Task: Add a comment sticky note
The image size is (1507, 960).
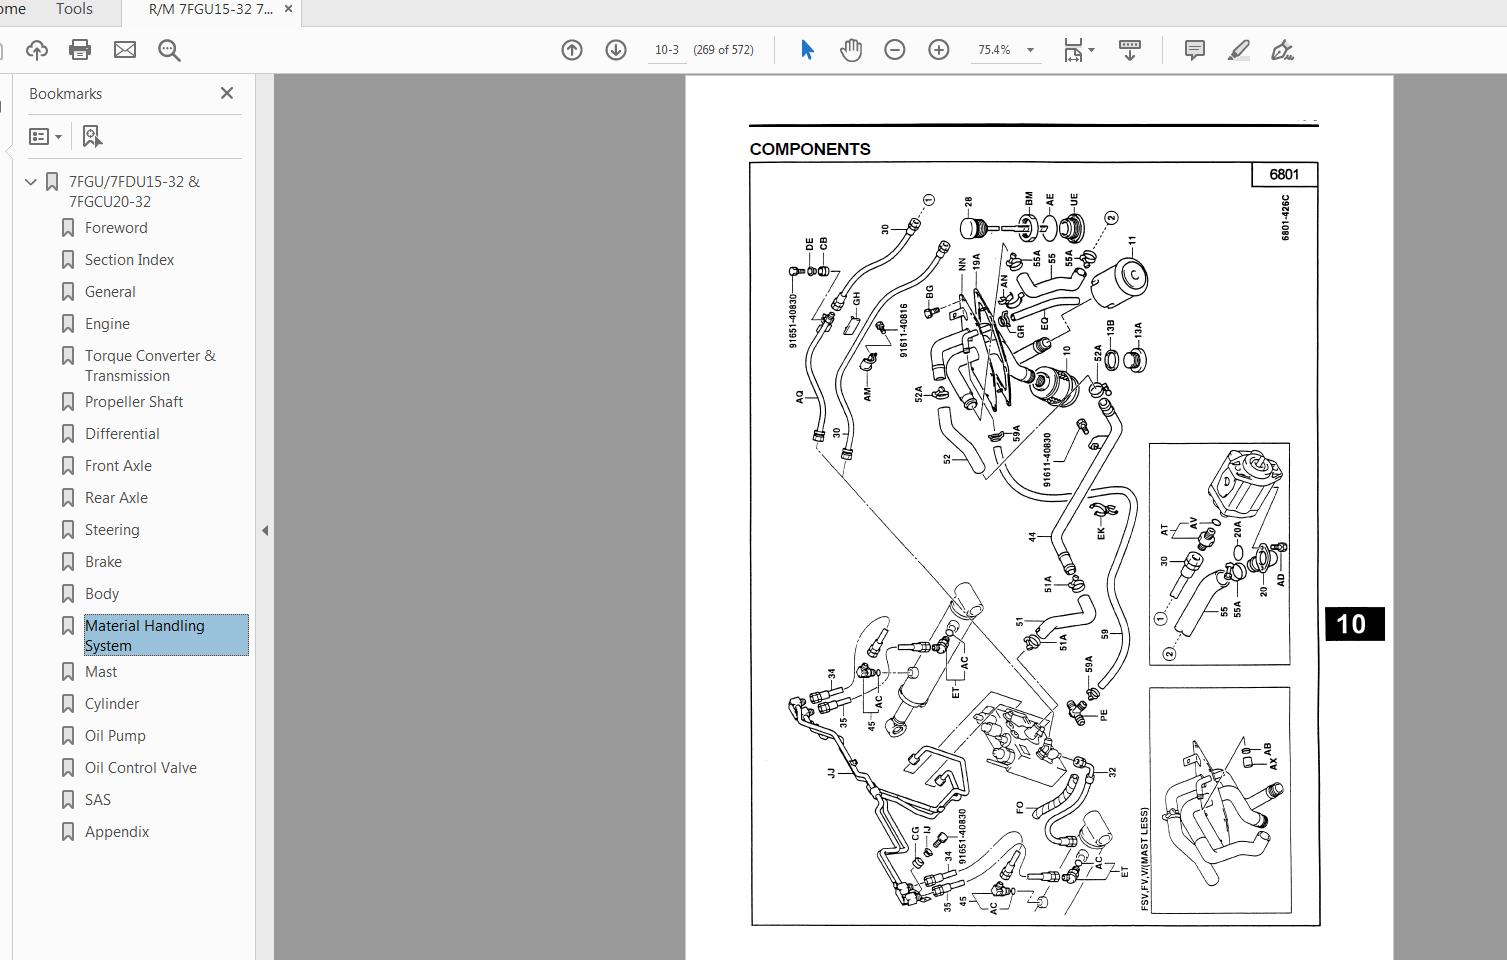Action: 1194,50
